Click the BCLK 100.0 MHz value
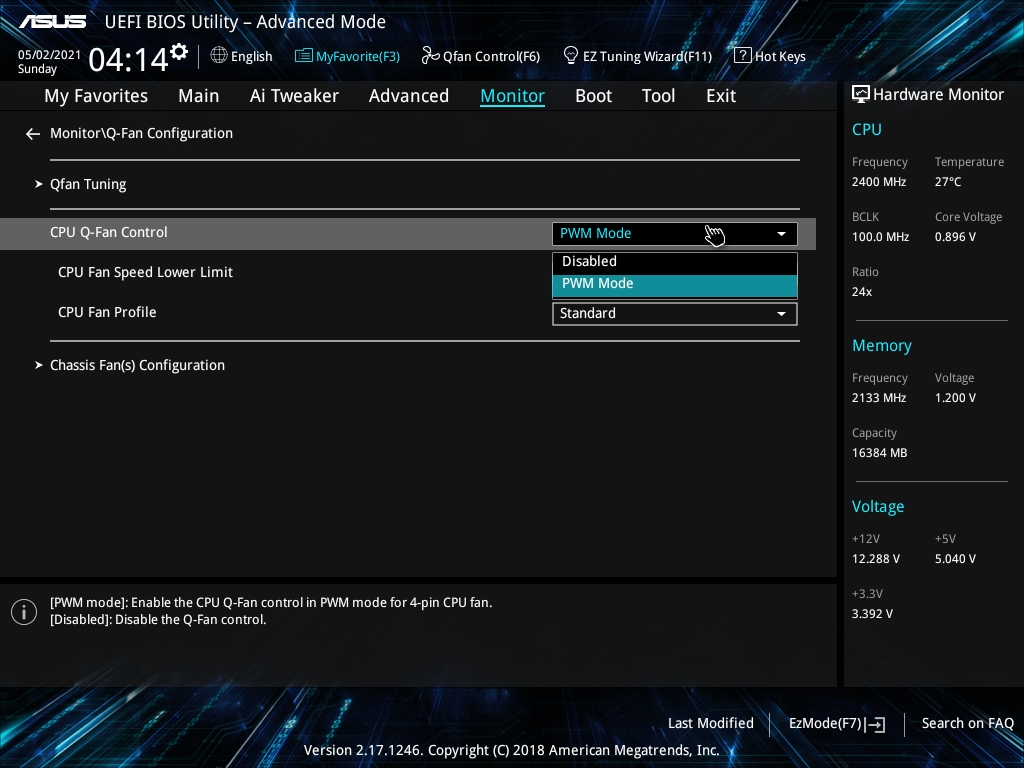 tap(880, 236)
